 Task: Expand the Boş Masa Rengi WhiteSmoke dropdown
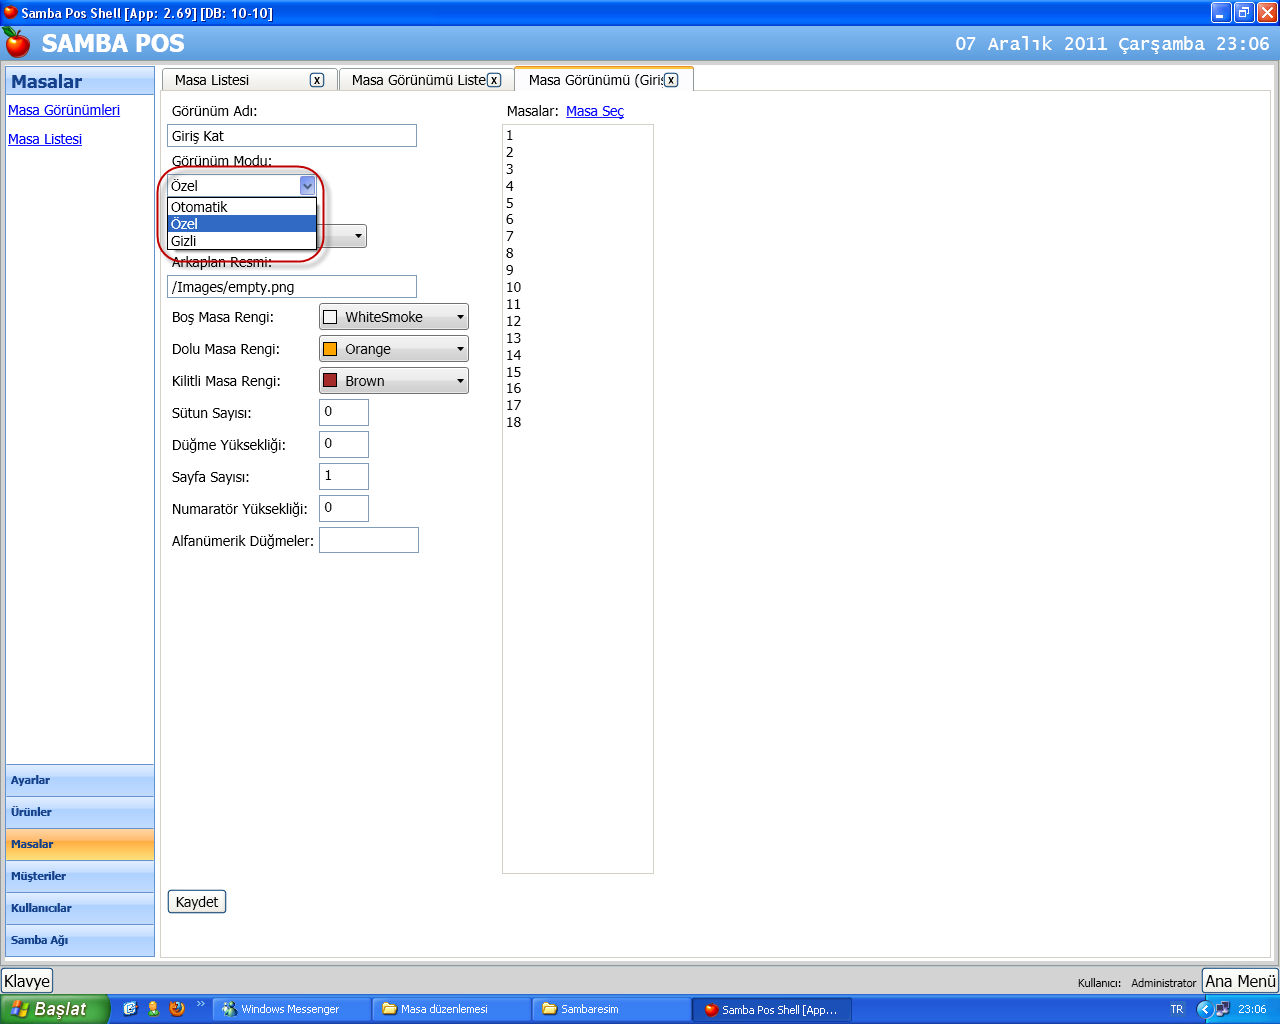tap(394, 317)
